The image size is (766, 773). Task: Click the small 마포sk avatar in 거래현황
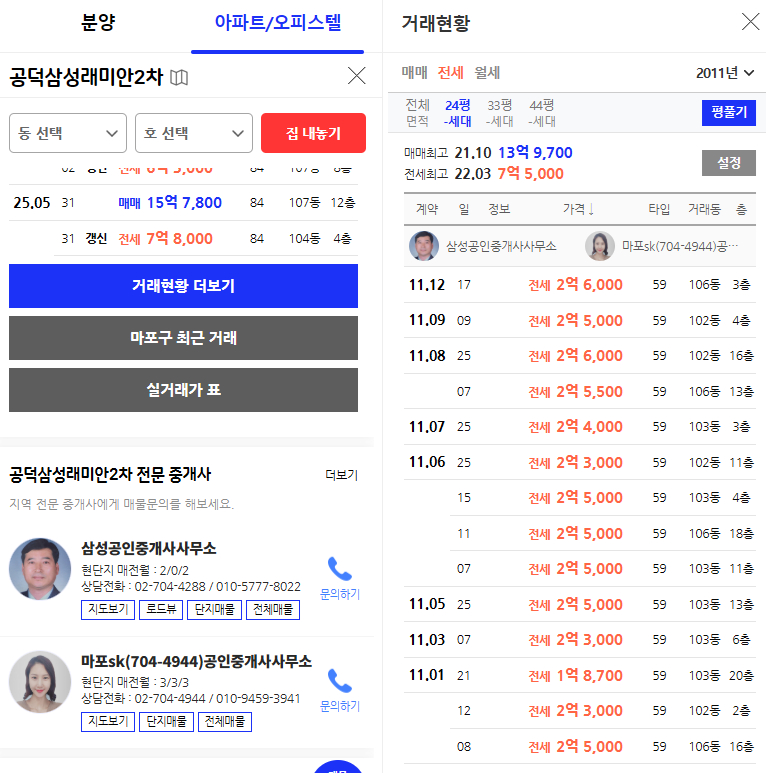599,246
